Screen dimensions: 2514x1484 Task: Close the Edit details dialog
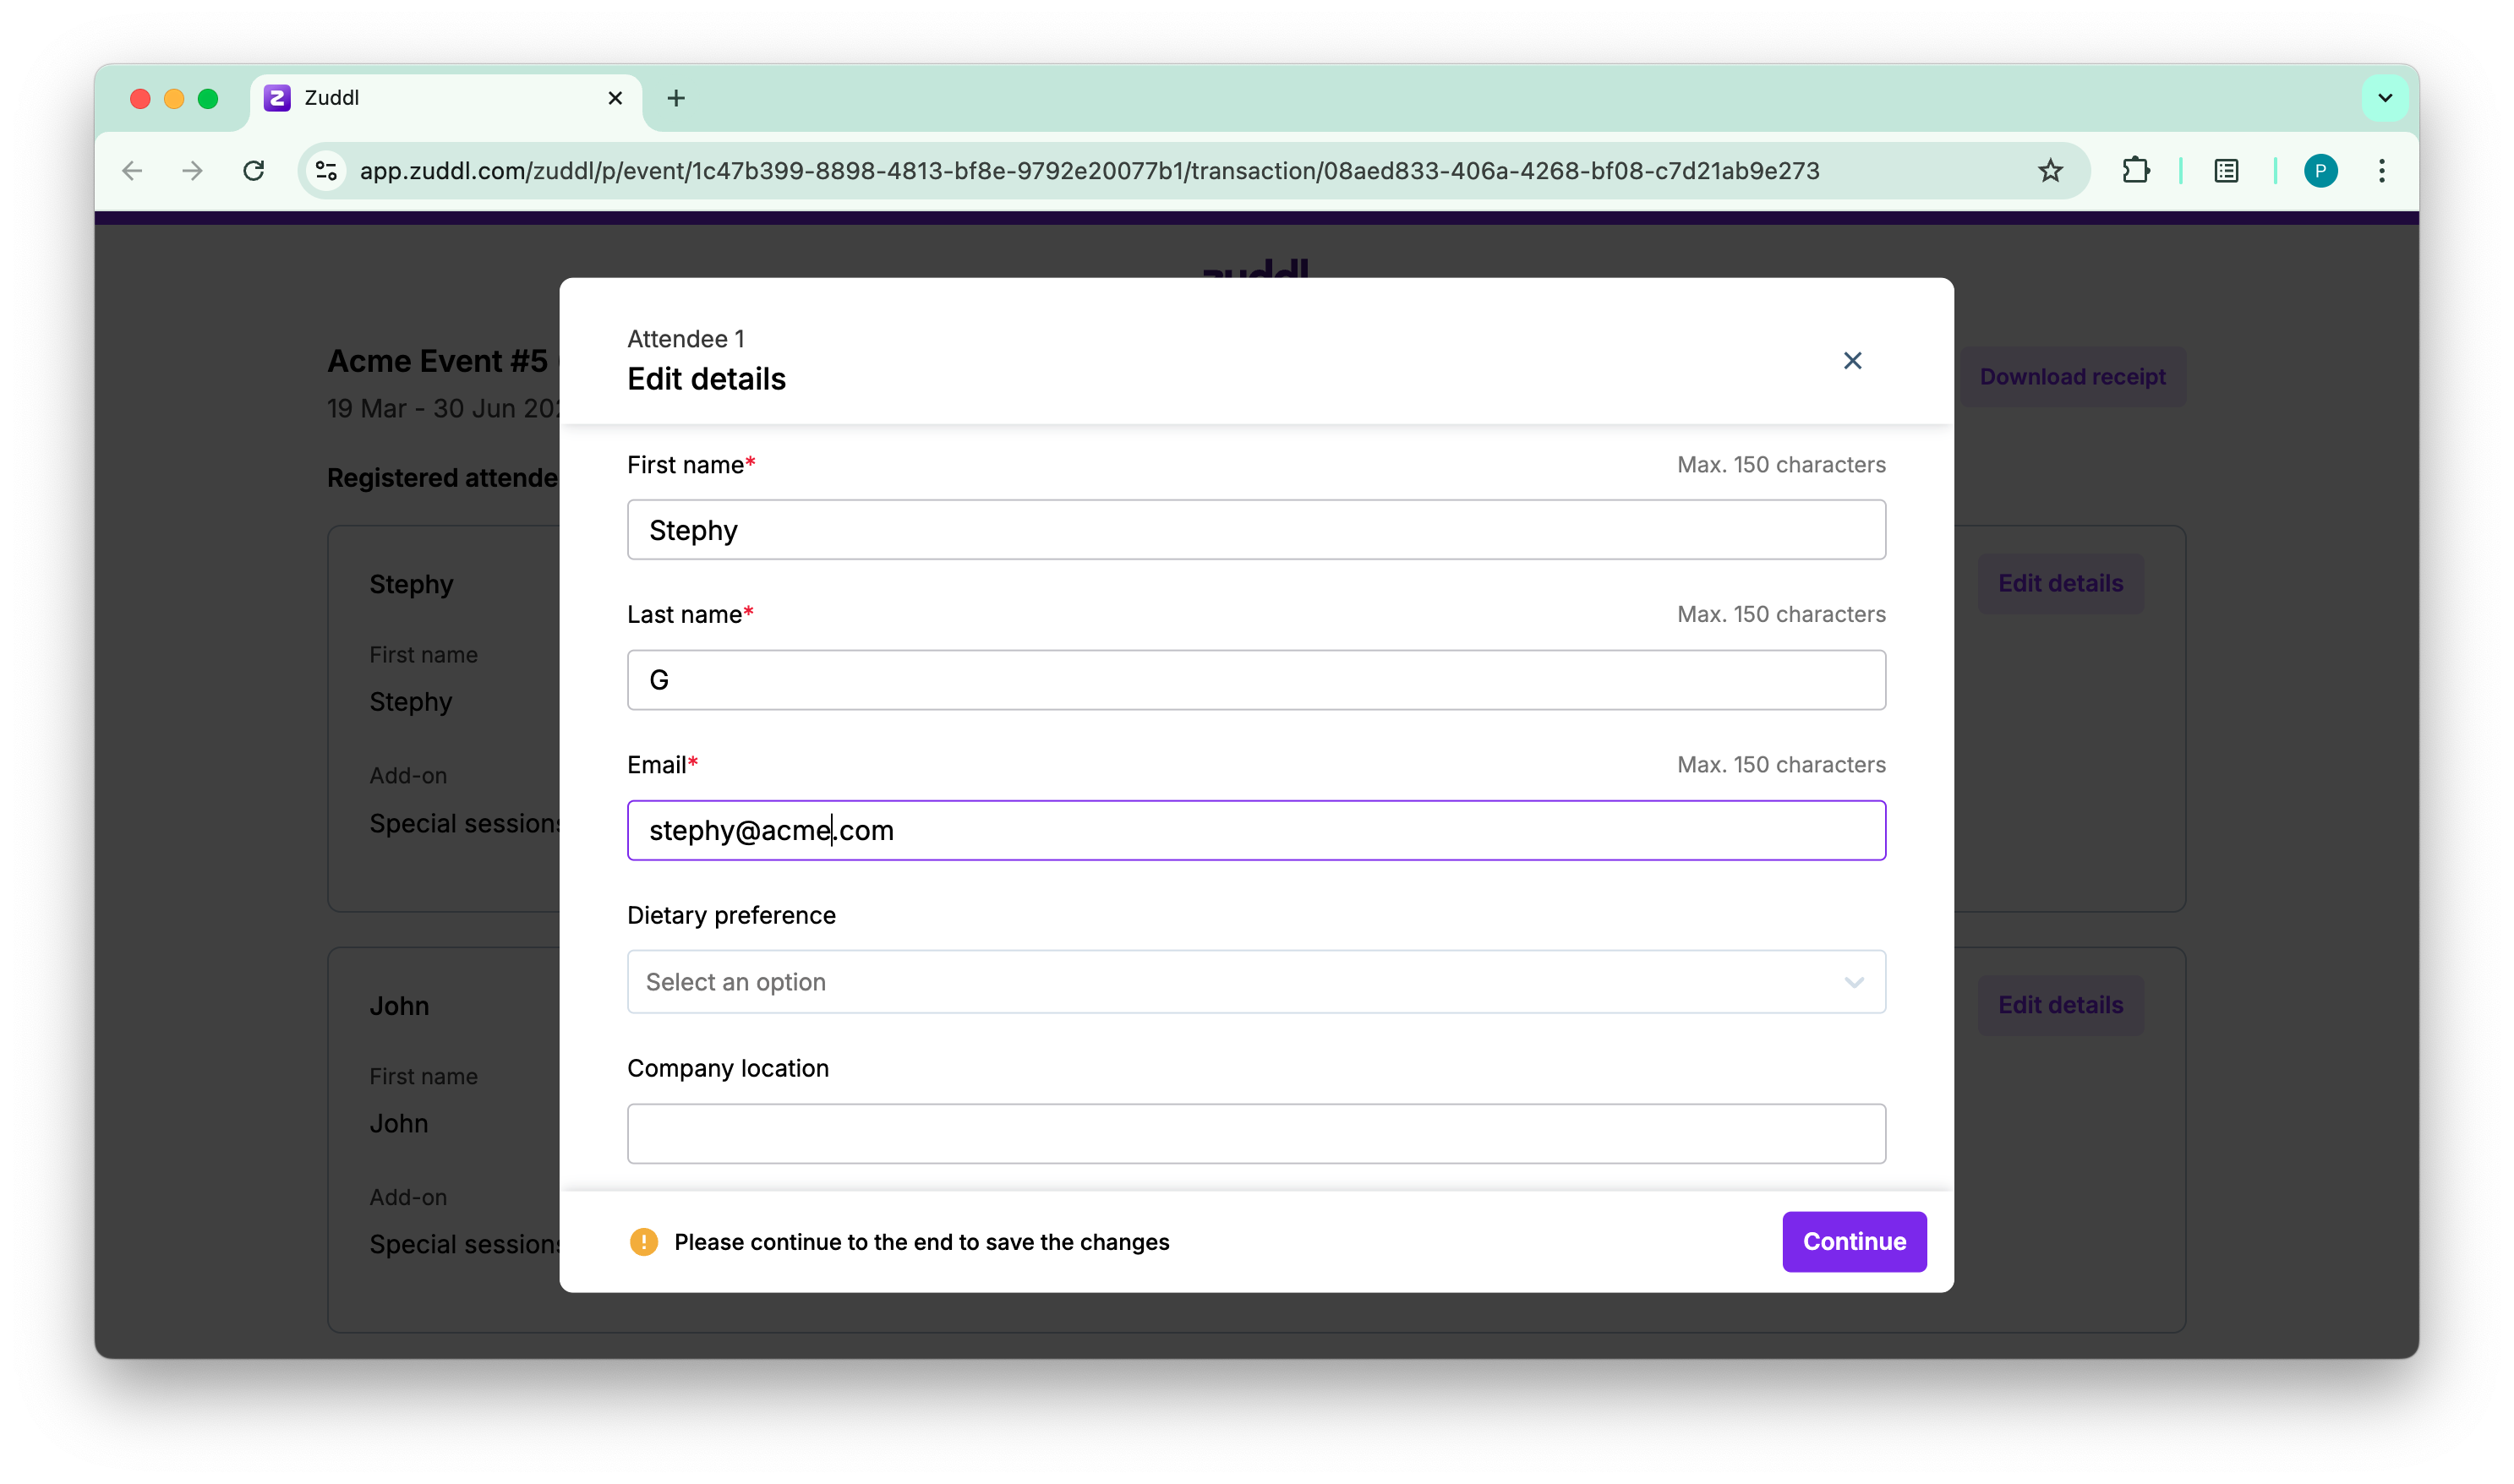pyautogui.click(x=1852, y=360)
